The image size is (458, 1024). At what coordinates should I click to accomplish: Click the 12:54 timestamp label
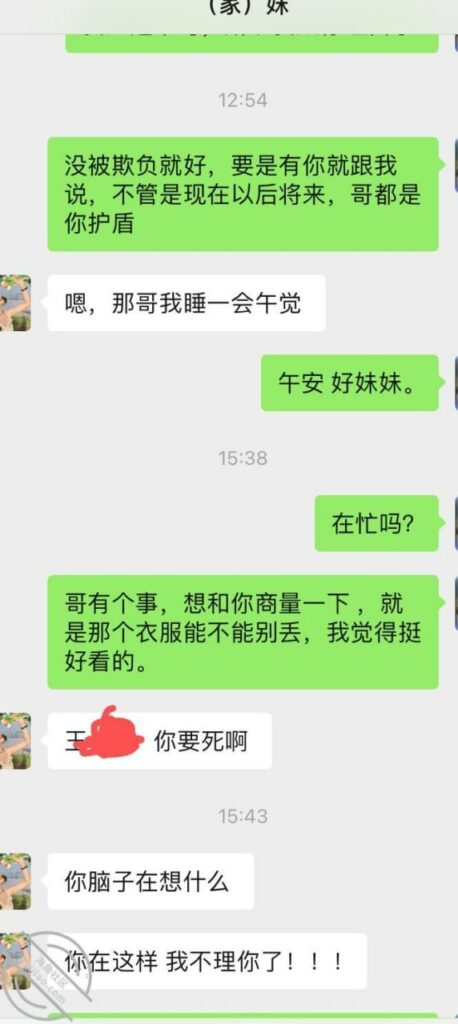pos(242,100)
